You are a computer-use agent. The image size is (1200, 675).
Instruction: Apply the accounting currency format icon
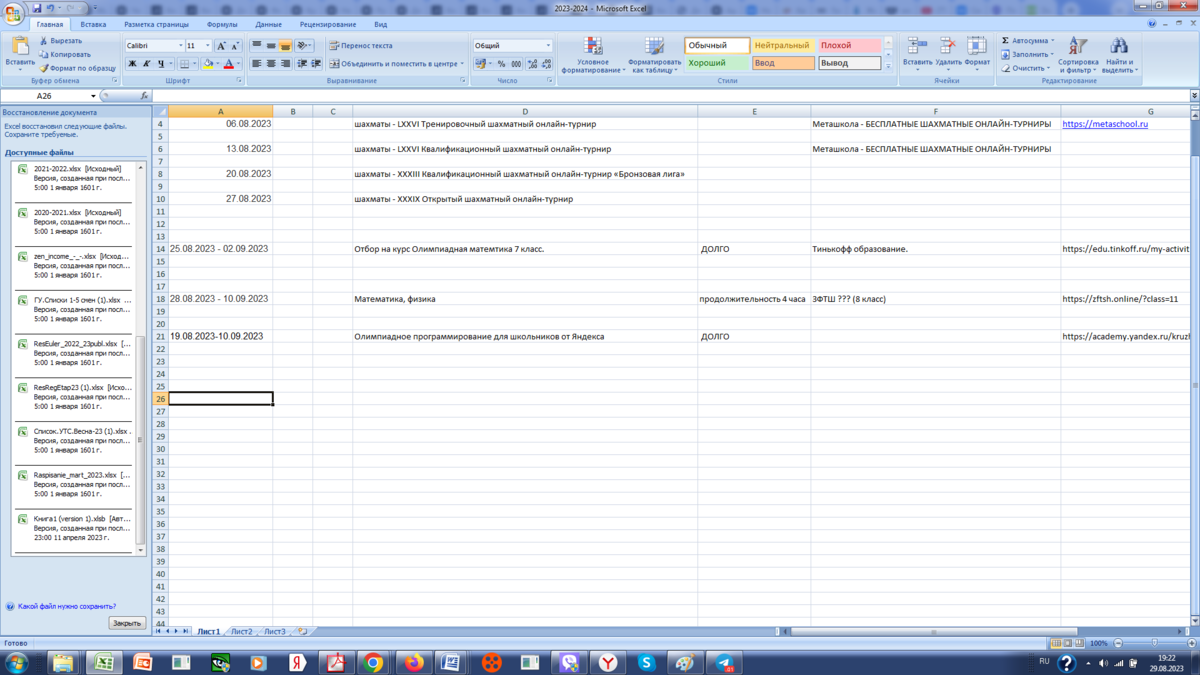pos(482,64)
